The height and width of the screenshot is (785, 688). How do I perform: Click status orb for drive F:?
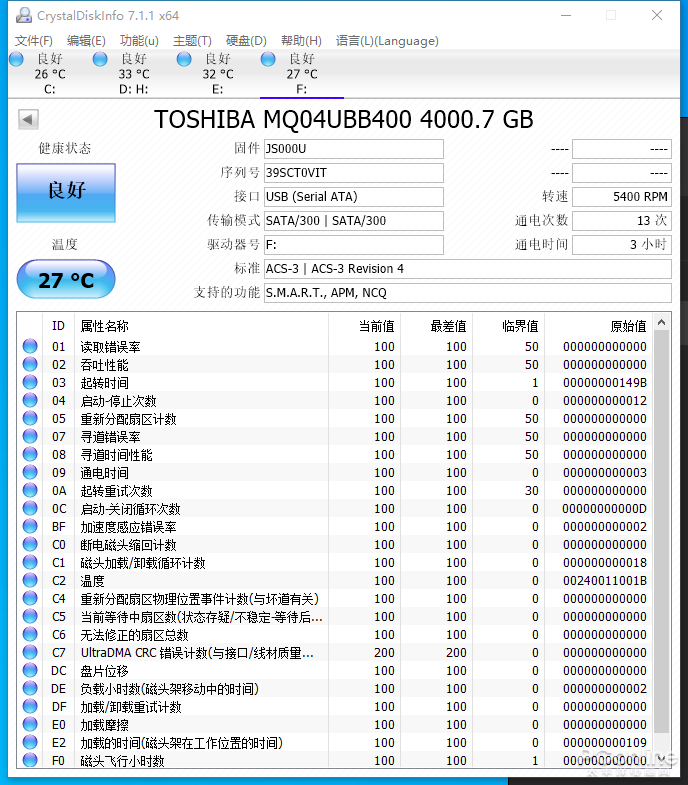tap(268, 59)
